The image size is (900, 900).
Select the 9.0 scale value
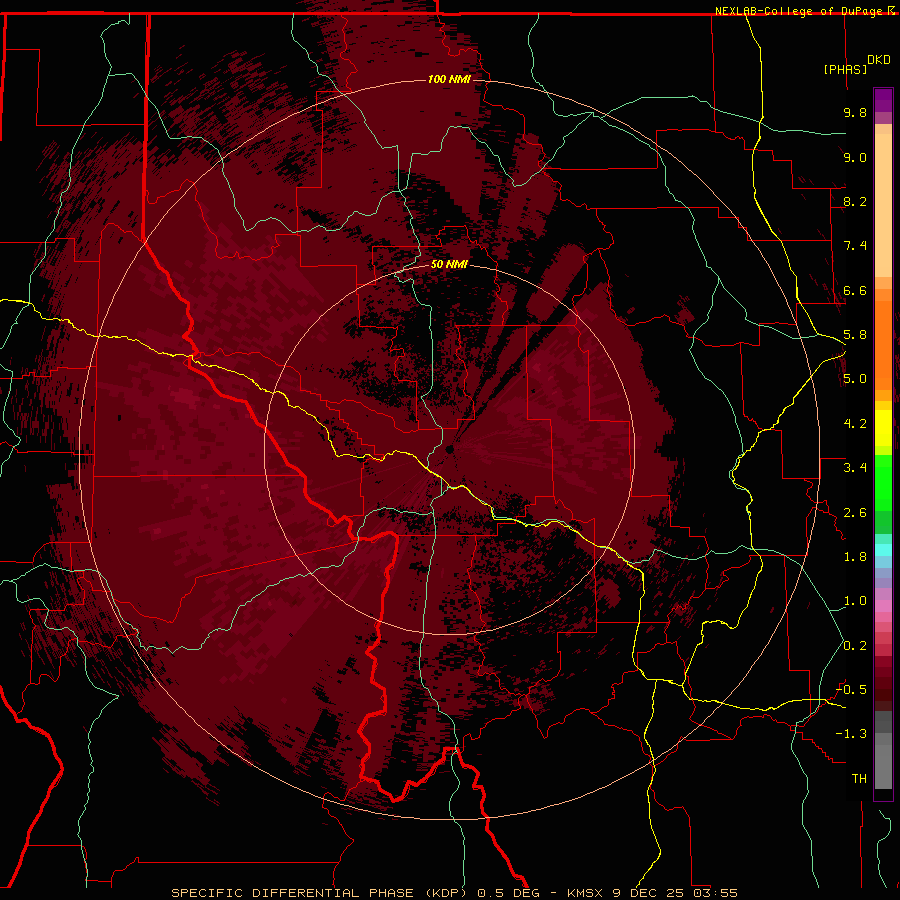[x=855, y=157]
